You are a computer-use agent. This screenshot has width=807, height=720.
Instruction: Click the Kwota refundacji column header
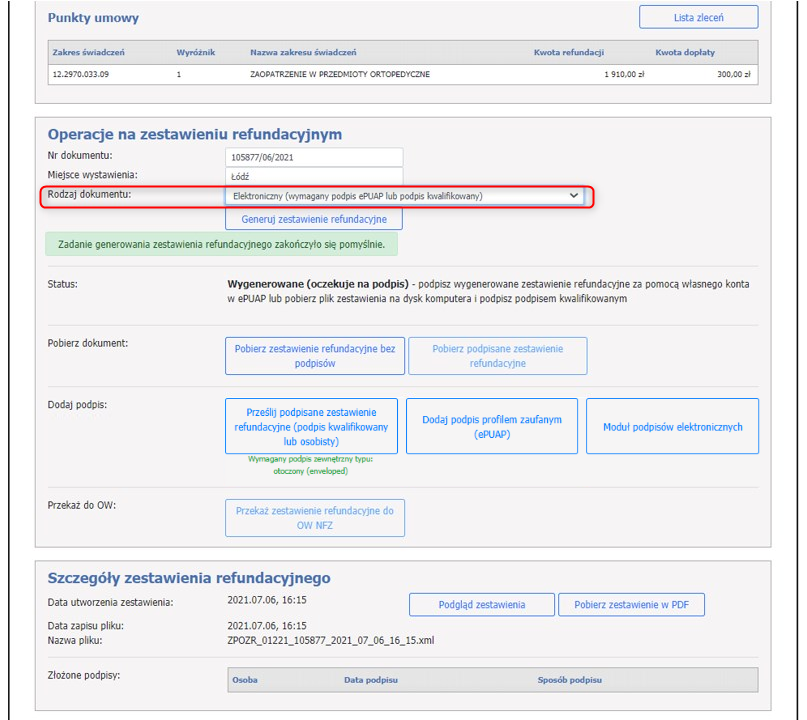click(566, 52)
